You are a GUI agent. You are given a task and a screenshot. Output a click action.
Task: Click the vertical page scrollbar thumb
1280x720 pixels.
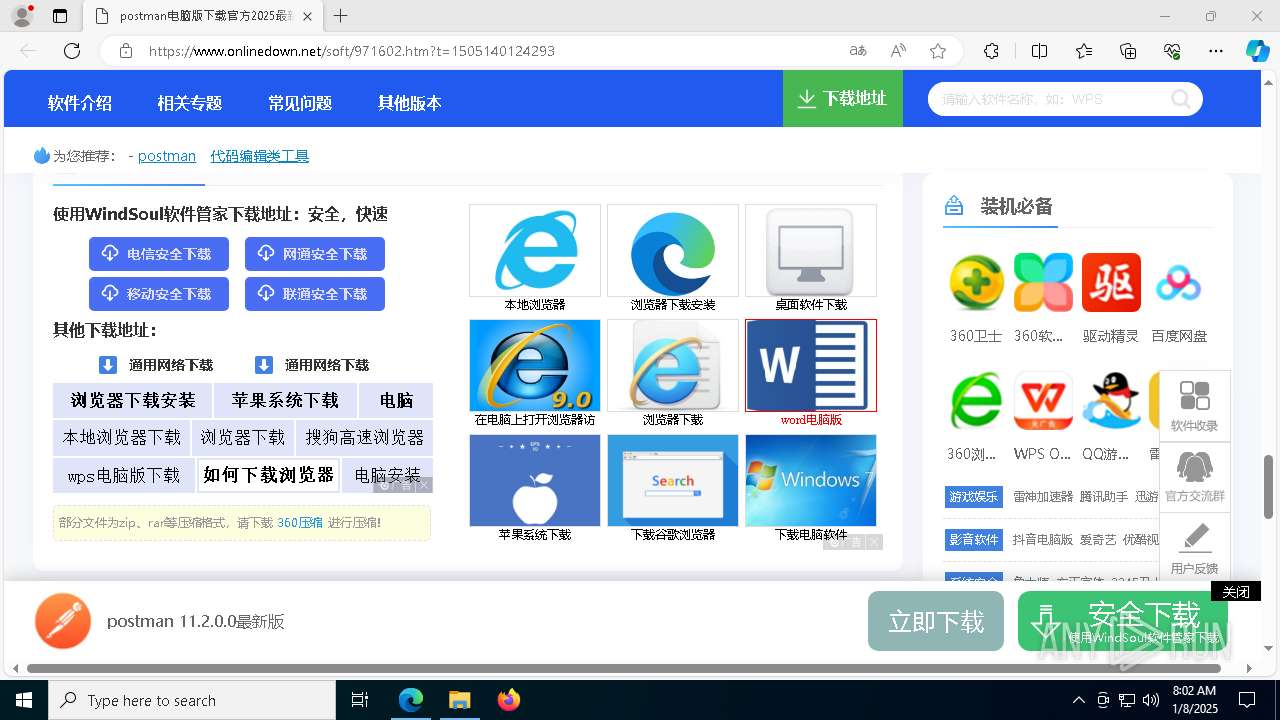coord(1269,487)
